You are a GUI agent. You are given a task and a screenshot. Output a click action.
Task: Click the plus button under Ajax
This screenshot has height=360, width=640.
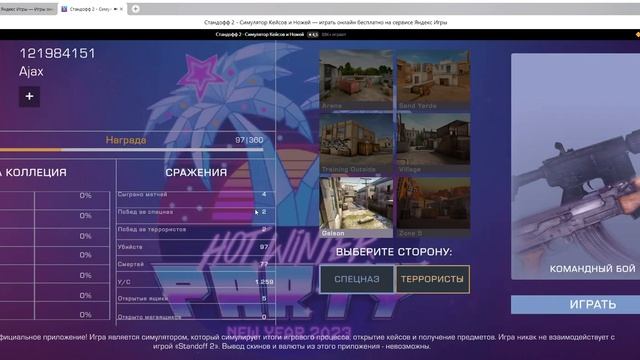[29, 96]
